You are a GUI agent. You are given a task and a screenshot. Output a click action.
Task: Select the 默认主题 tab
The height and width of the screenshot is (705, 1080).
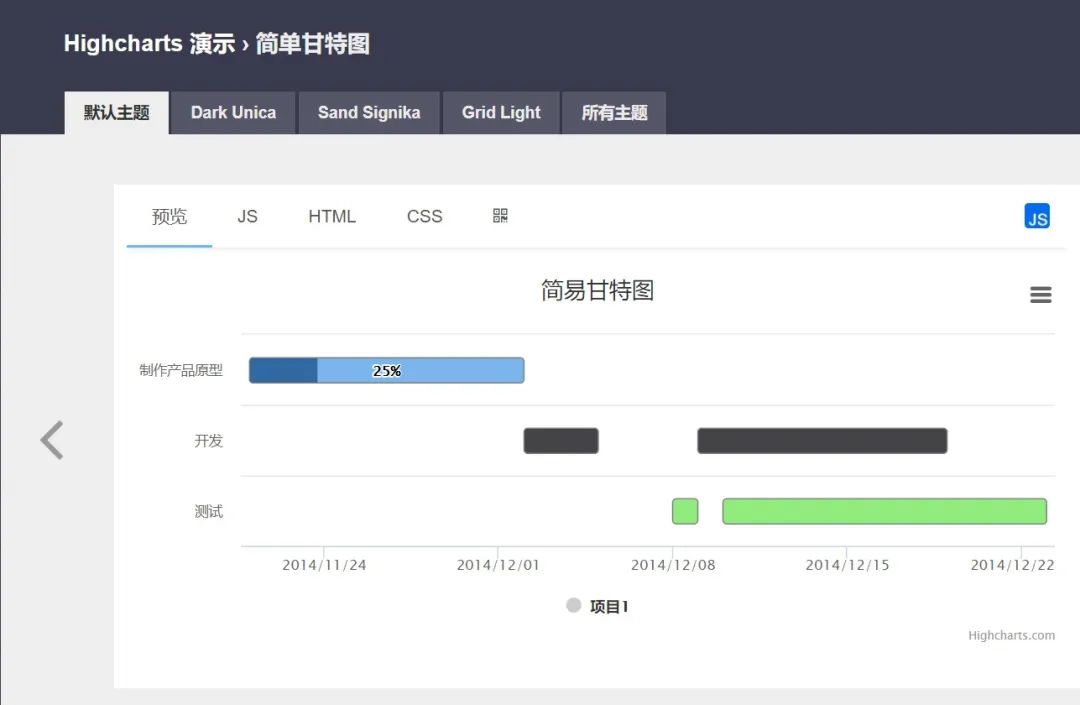[x=117, y=113]
